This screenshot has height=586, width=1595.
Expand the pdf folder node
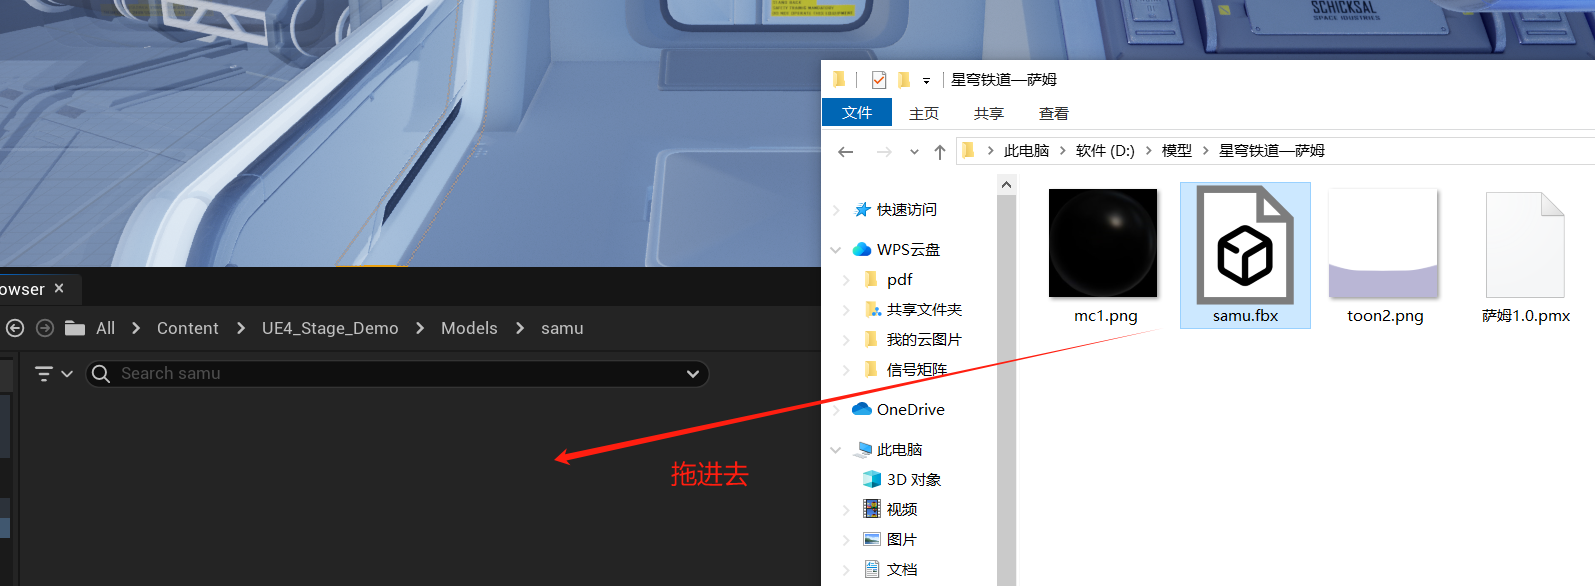pos(846,279)
